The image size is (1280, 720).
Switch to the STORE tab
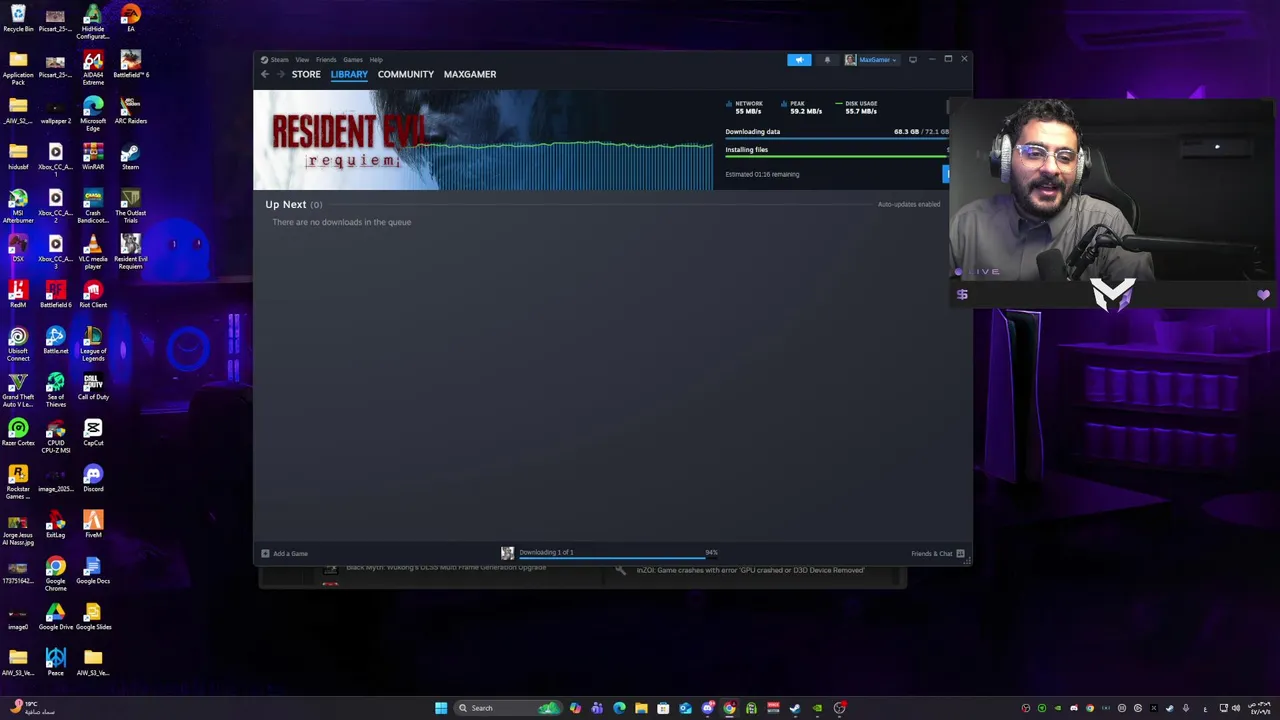pyautogui.click(x=306, y=74)
